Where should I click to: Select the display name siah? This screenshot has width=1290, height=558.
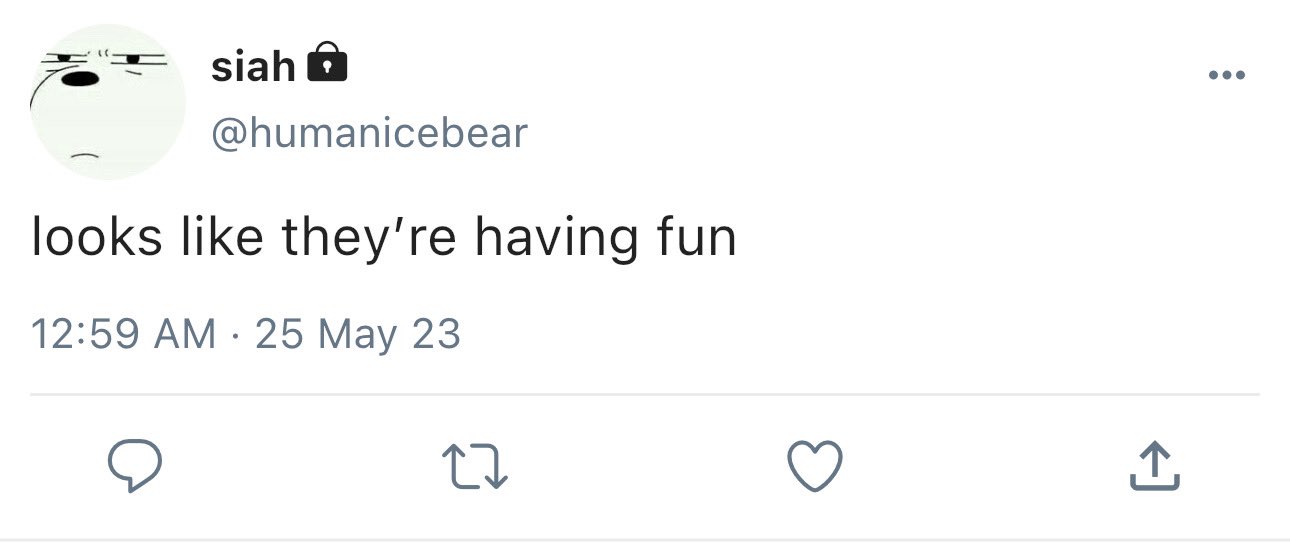coord(253,66)
